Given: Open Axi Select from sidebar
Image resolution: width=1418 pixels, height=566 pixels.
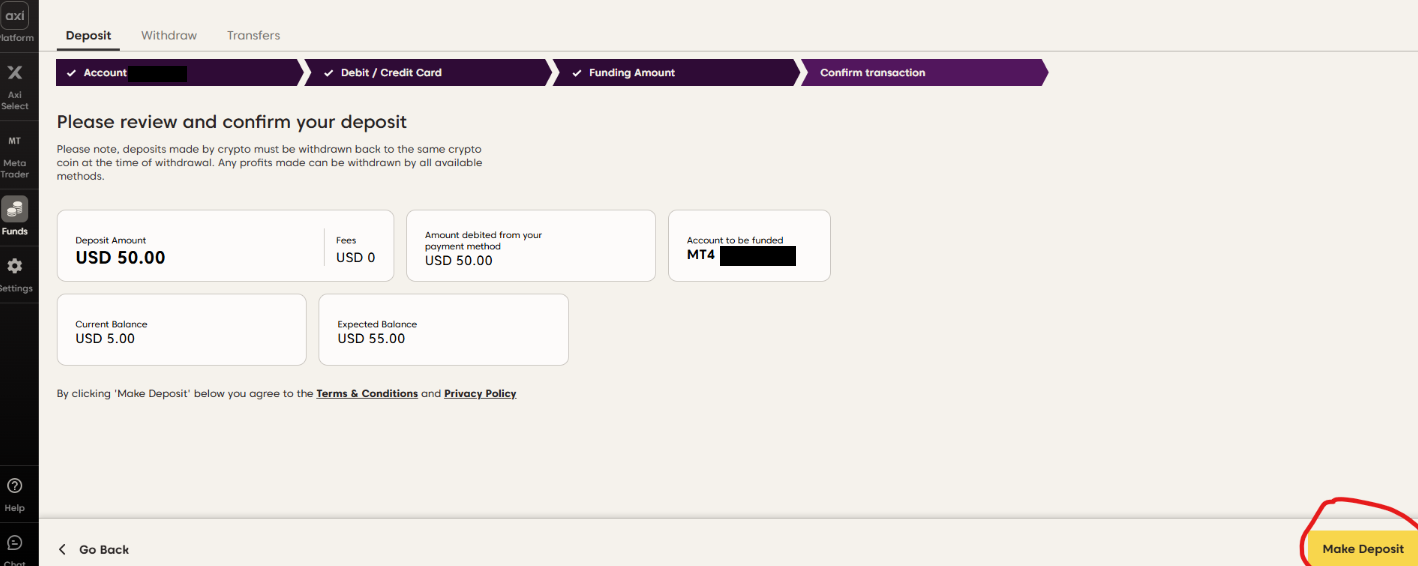Looking at the screenshot, I should point(15,73).
